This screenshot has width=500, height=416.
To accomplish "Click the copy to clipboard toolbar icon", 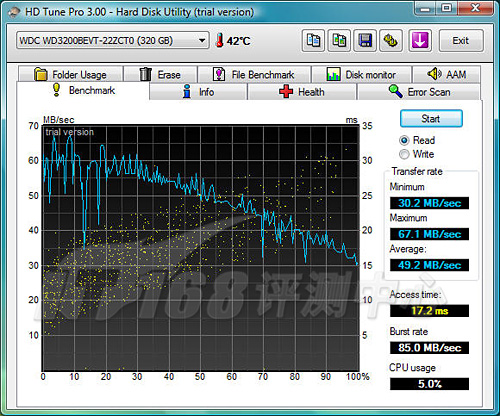I will pyautogui.click(x=313, y=41).
